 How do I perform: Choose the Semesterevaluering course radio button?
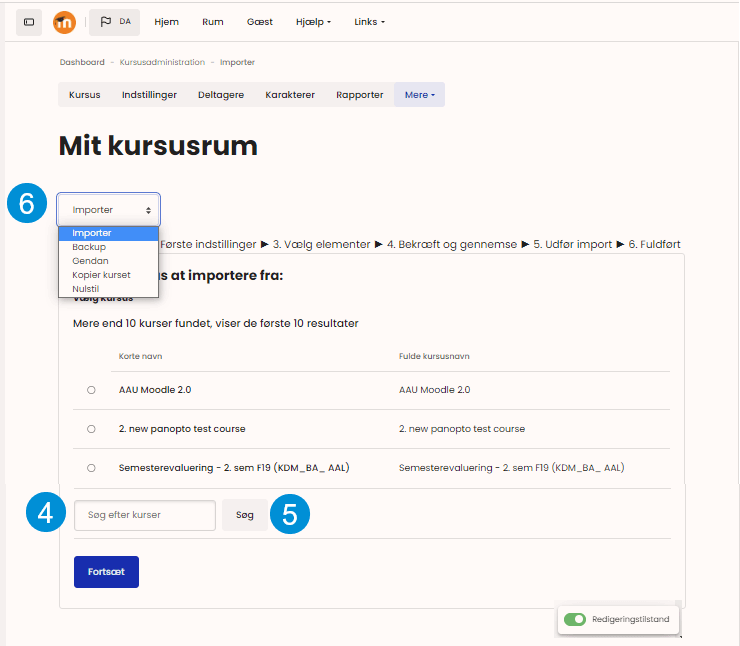[x=91, y=468]
